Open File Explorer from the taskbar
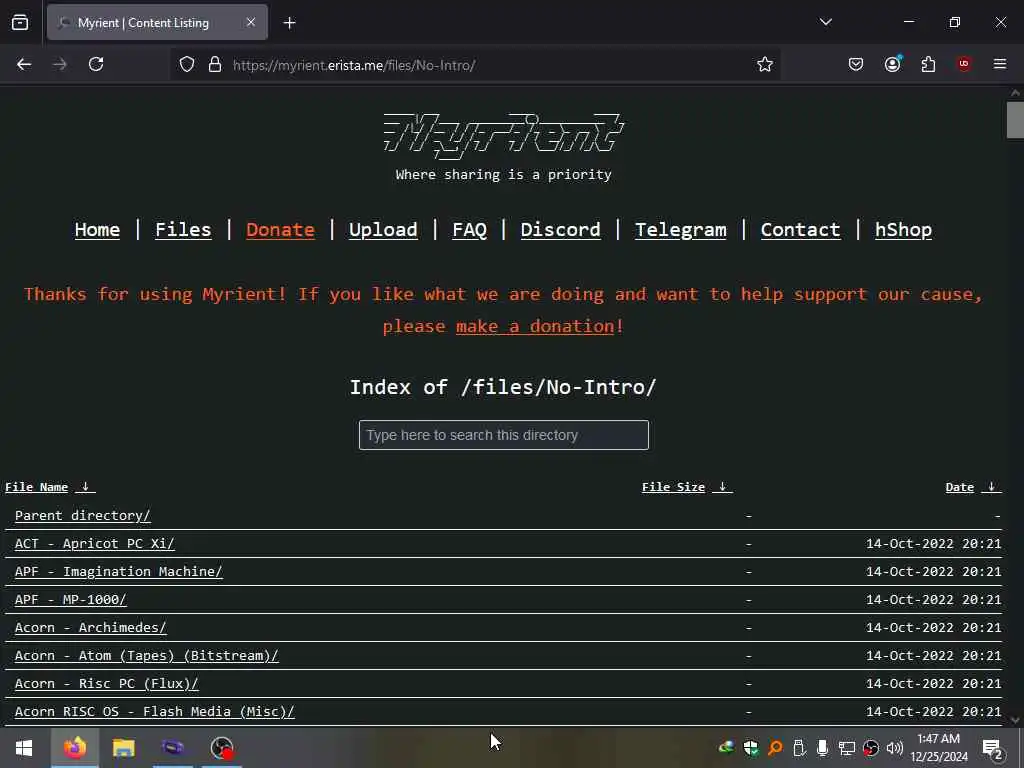This screenshot has height=768, width=1024. pyautogui.click(x=123, y=748)
